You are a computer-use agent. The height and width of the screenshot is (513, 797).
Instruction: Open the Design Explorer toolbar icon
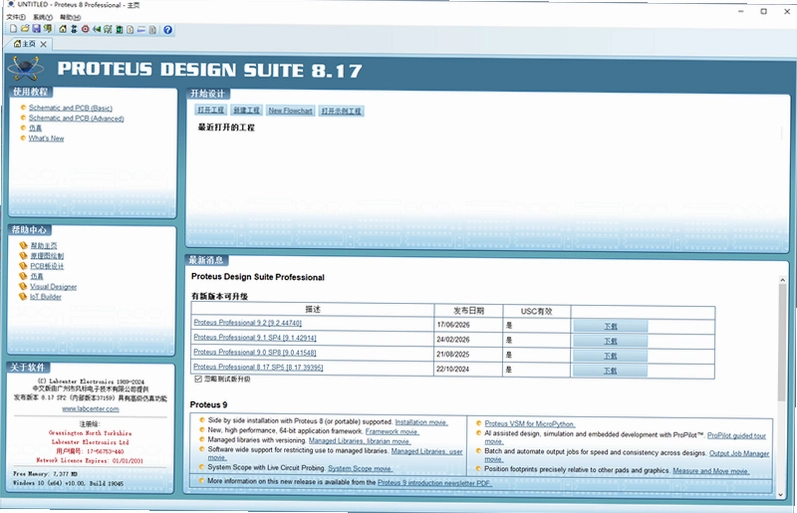point(118,29)
